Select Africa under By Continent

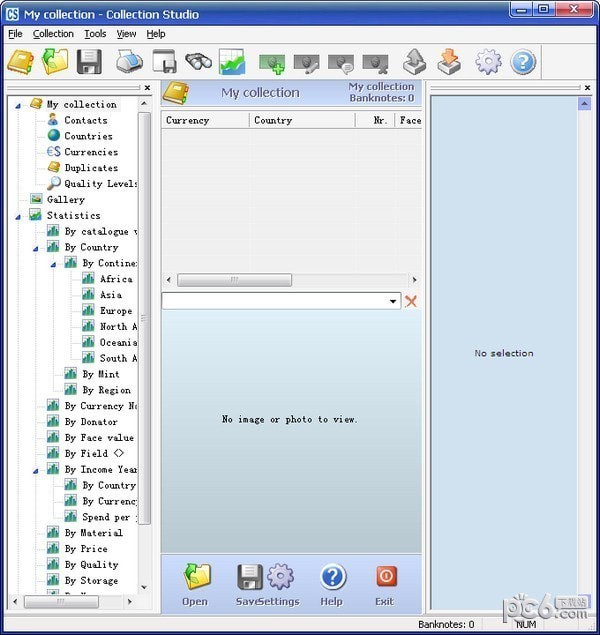[x=116, y=279]
